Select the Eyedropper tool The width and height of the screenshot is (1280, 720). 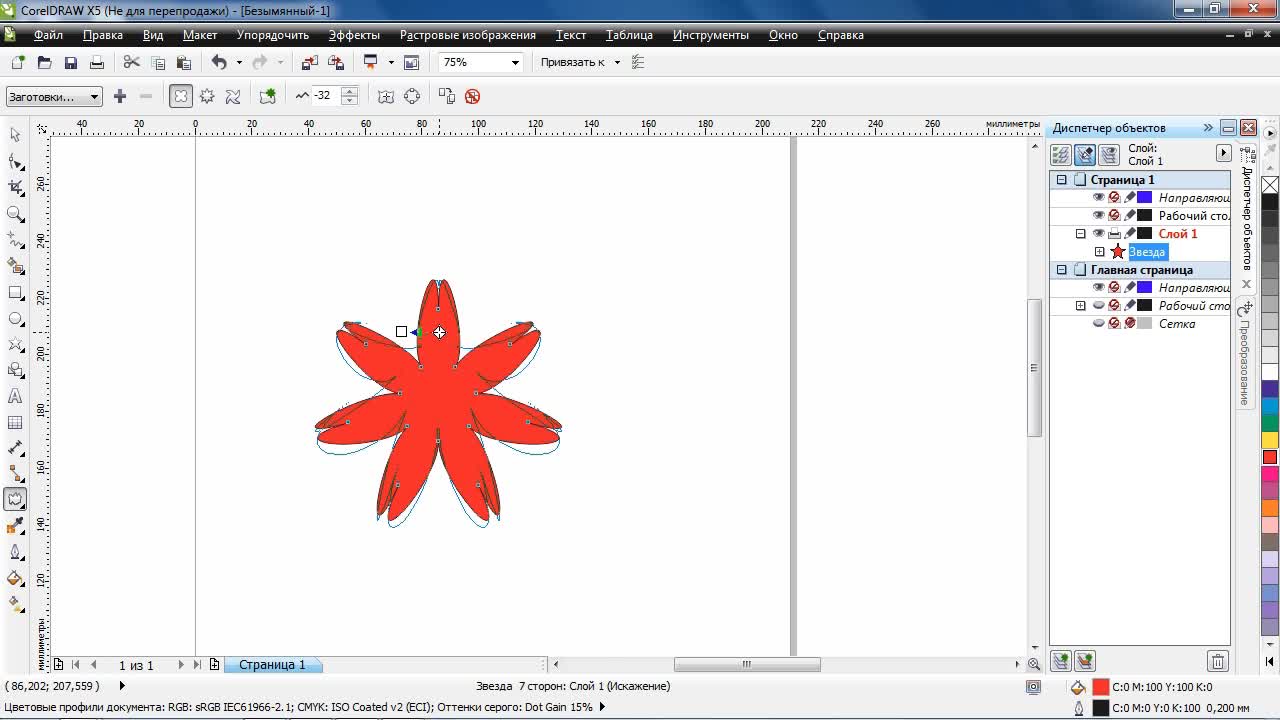(15, 525)
